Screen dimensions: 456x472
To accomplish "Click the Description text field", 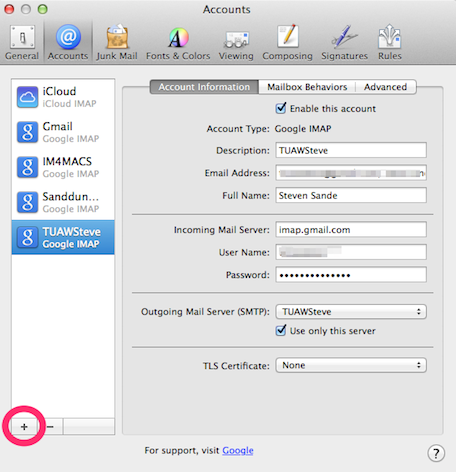I will coord(351,150).
